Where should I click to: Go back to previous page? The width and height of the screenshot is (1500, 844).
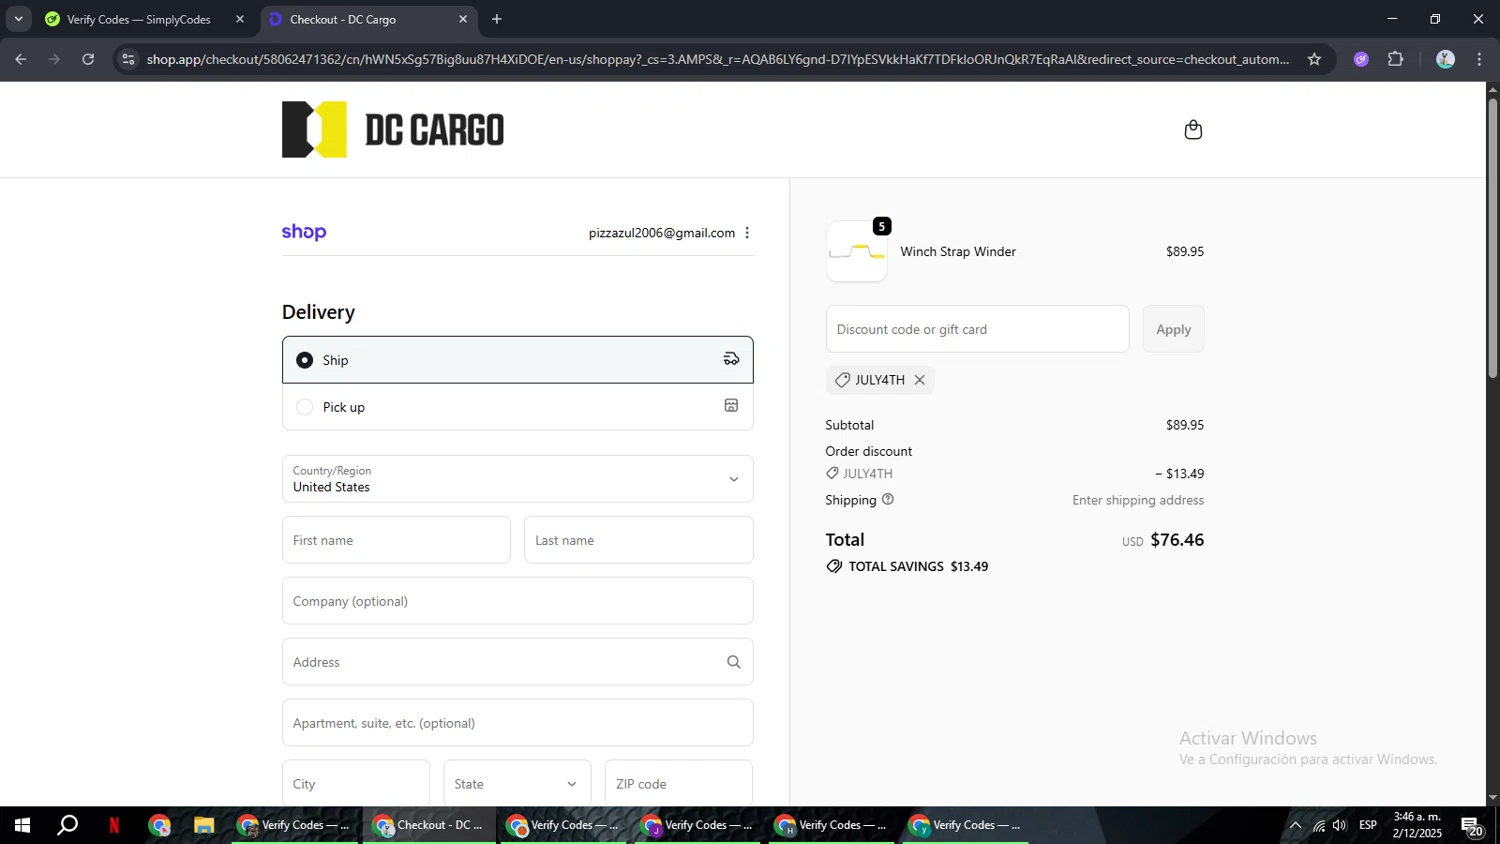pyautogui.click(x=21, y=59)
